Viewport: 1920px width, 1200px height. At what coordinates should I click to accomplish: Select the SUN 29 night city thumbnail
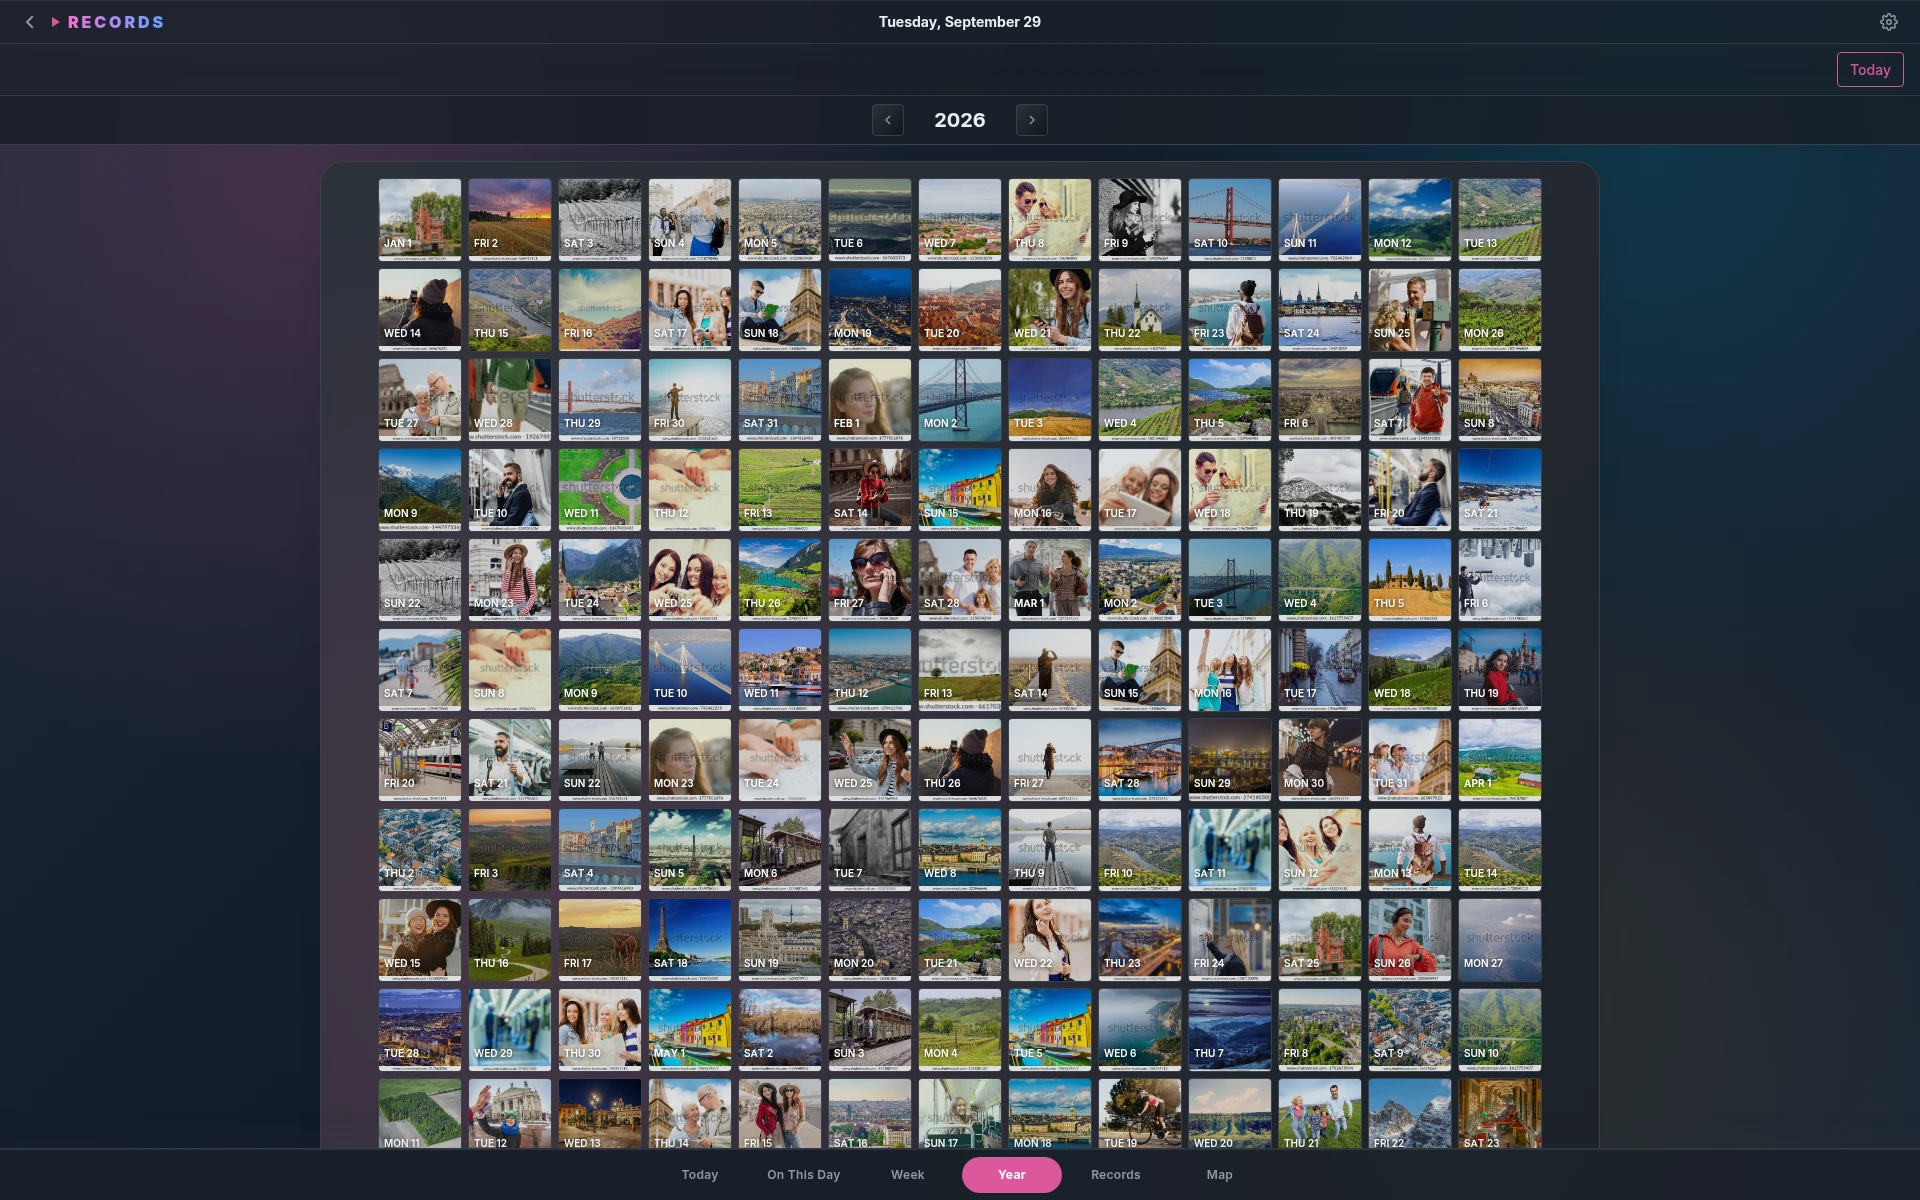click(x=1230, y=760)
